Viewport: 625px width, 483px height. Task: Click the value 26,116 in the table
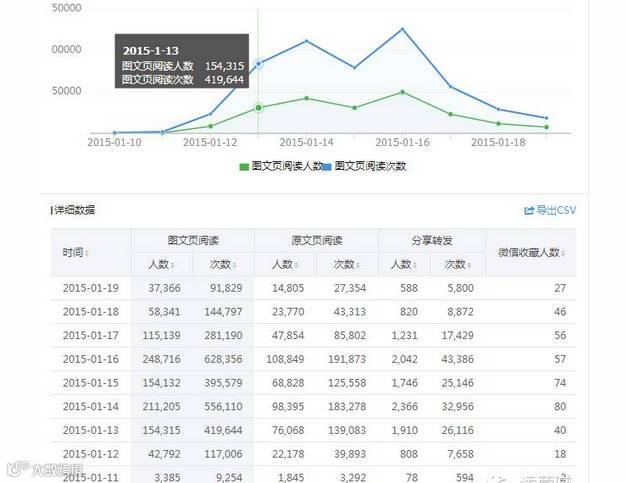click(x=458, y=430)
